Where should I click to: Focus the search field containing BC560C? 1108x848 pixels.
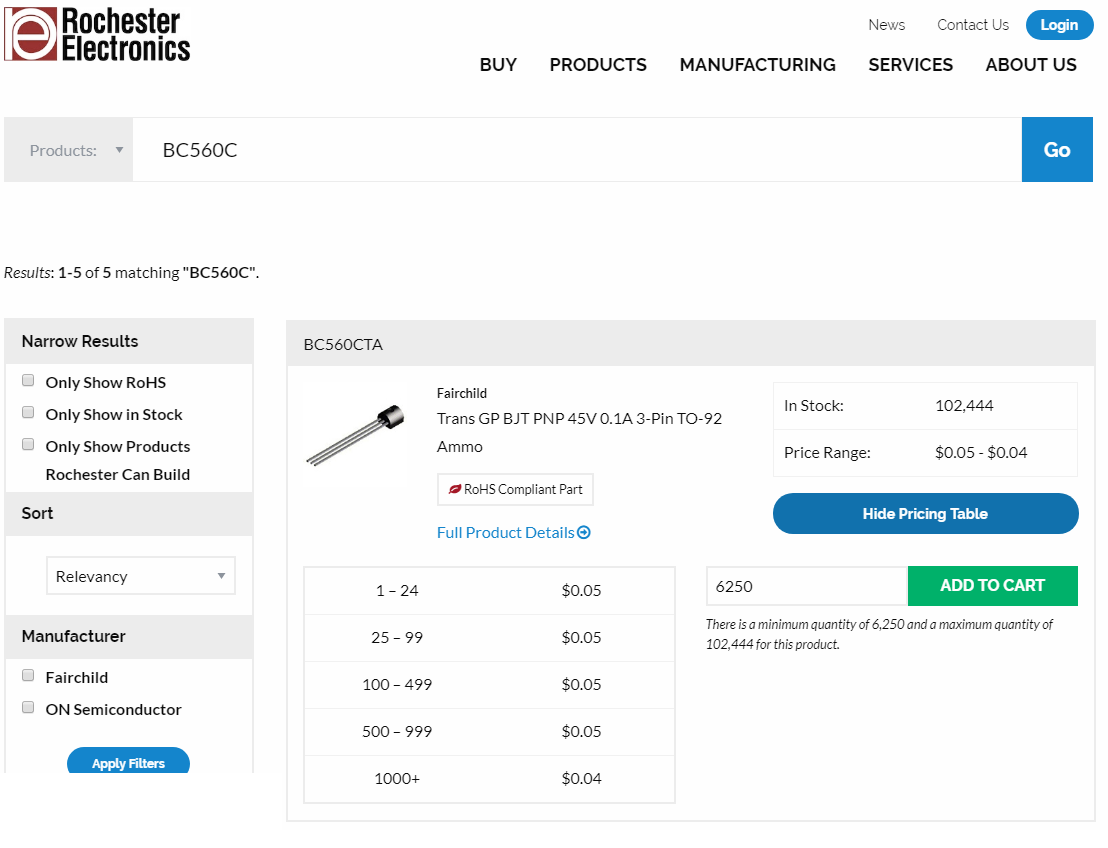[577, 150]
